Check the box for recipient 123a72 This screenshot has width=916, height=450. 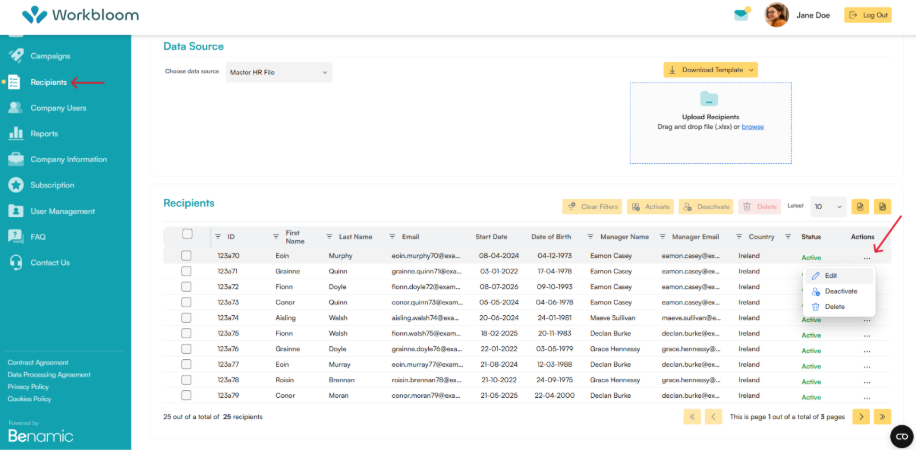(186, 286)
